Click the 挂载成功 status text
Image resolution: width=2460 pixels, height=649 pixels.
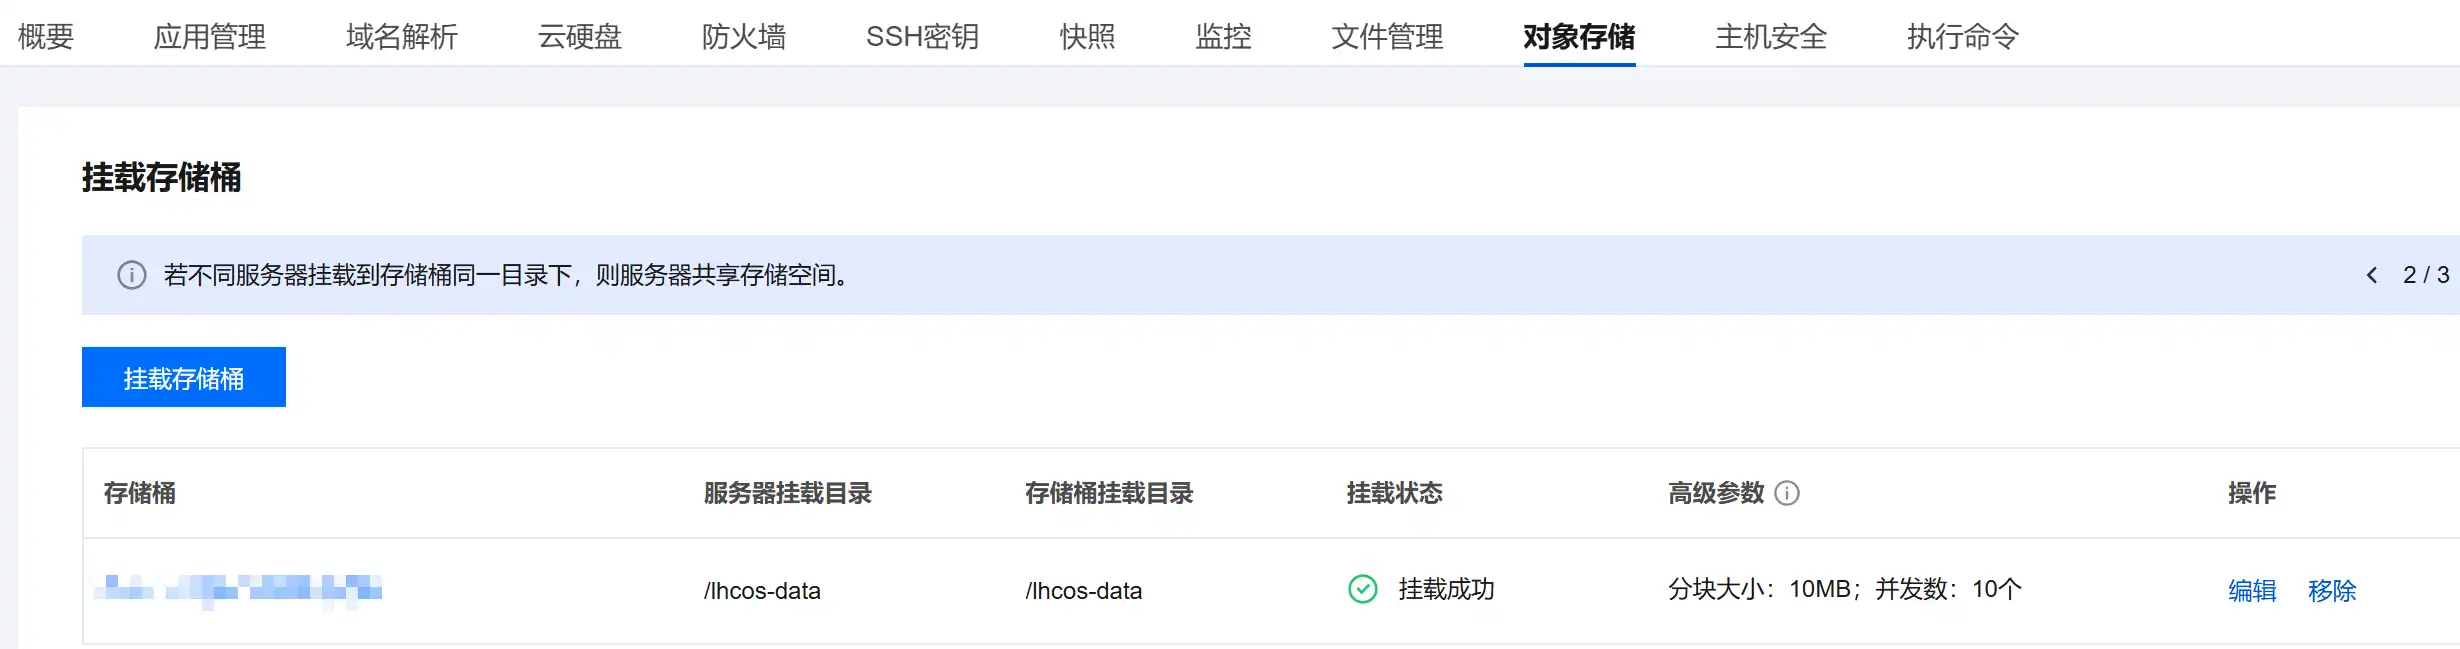coord(1446,589)
